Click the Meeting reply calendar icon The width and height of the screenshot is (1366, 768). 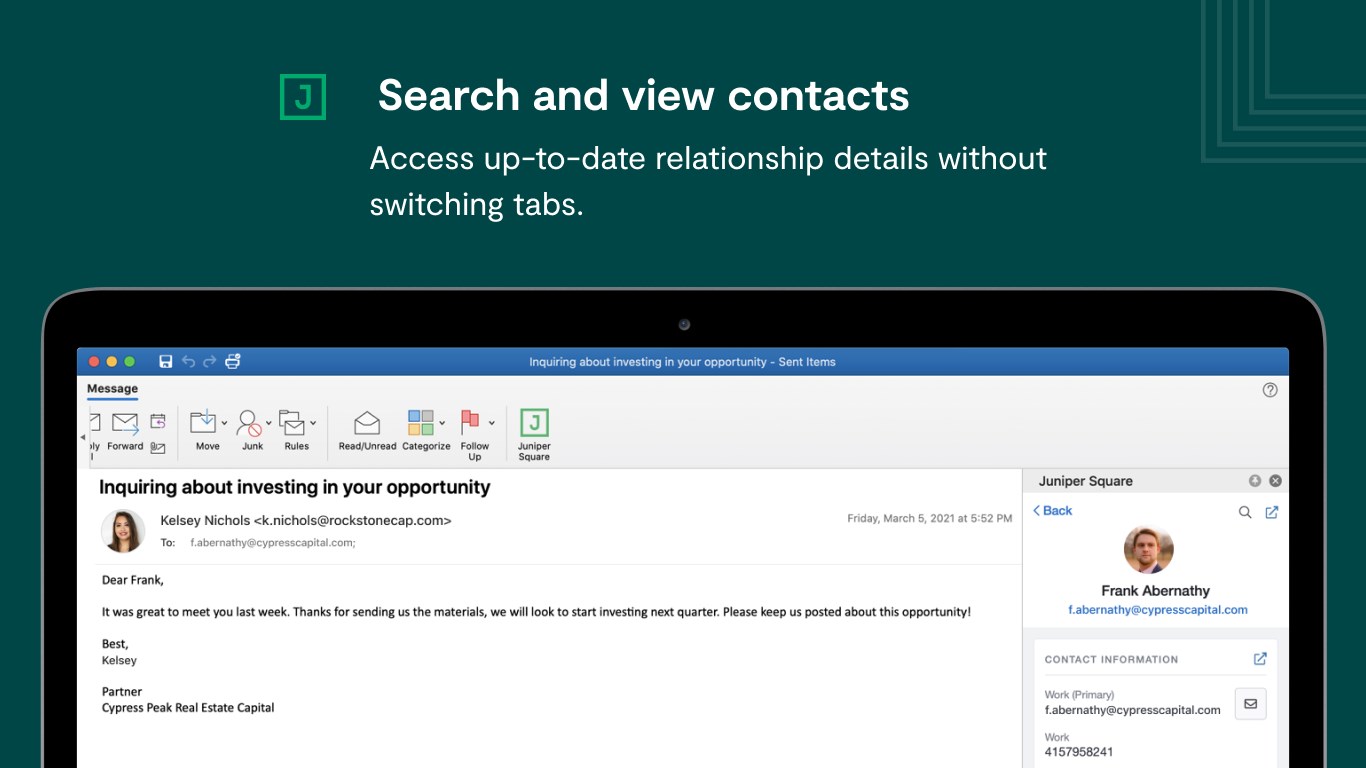click(158, 421)
